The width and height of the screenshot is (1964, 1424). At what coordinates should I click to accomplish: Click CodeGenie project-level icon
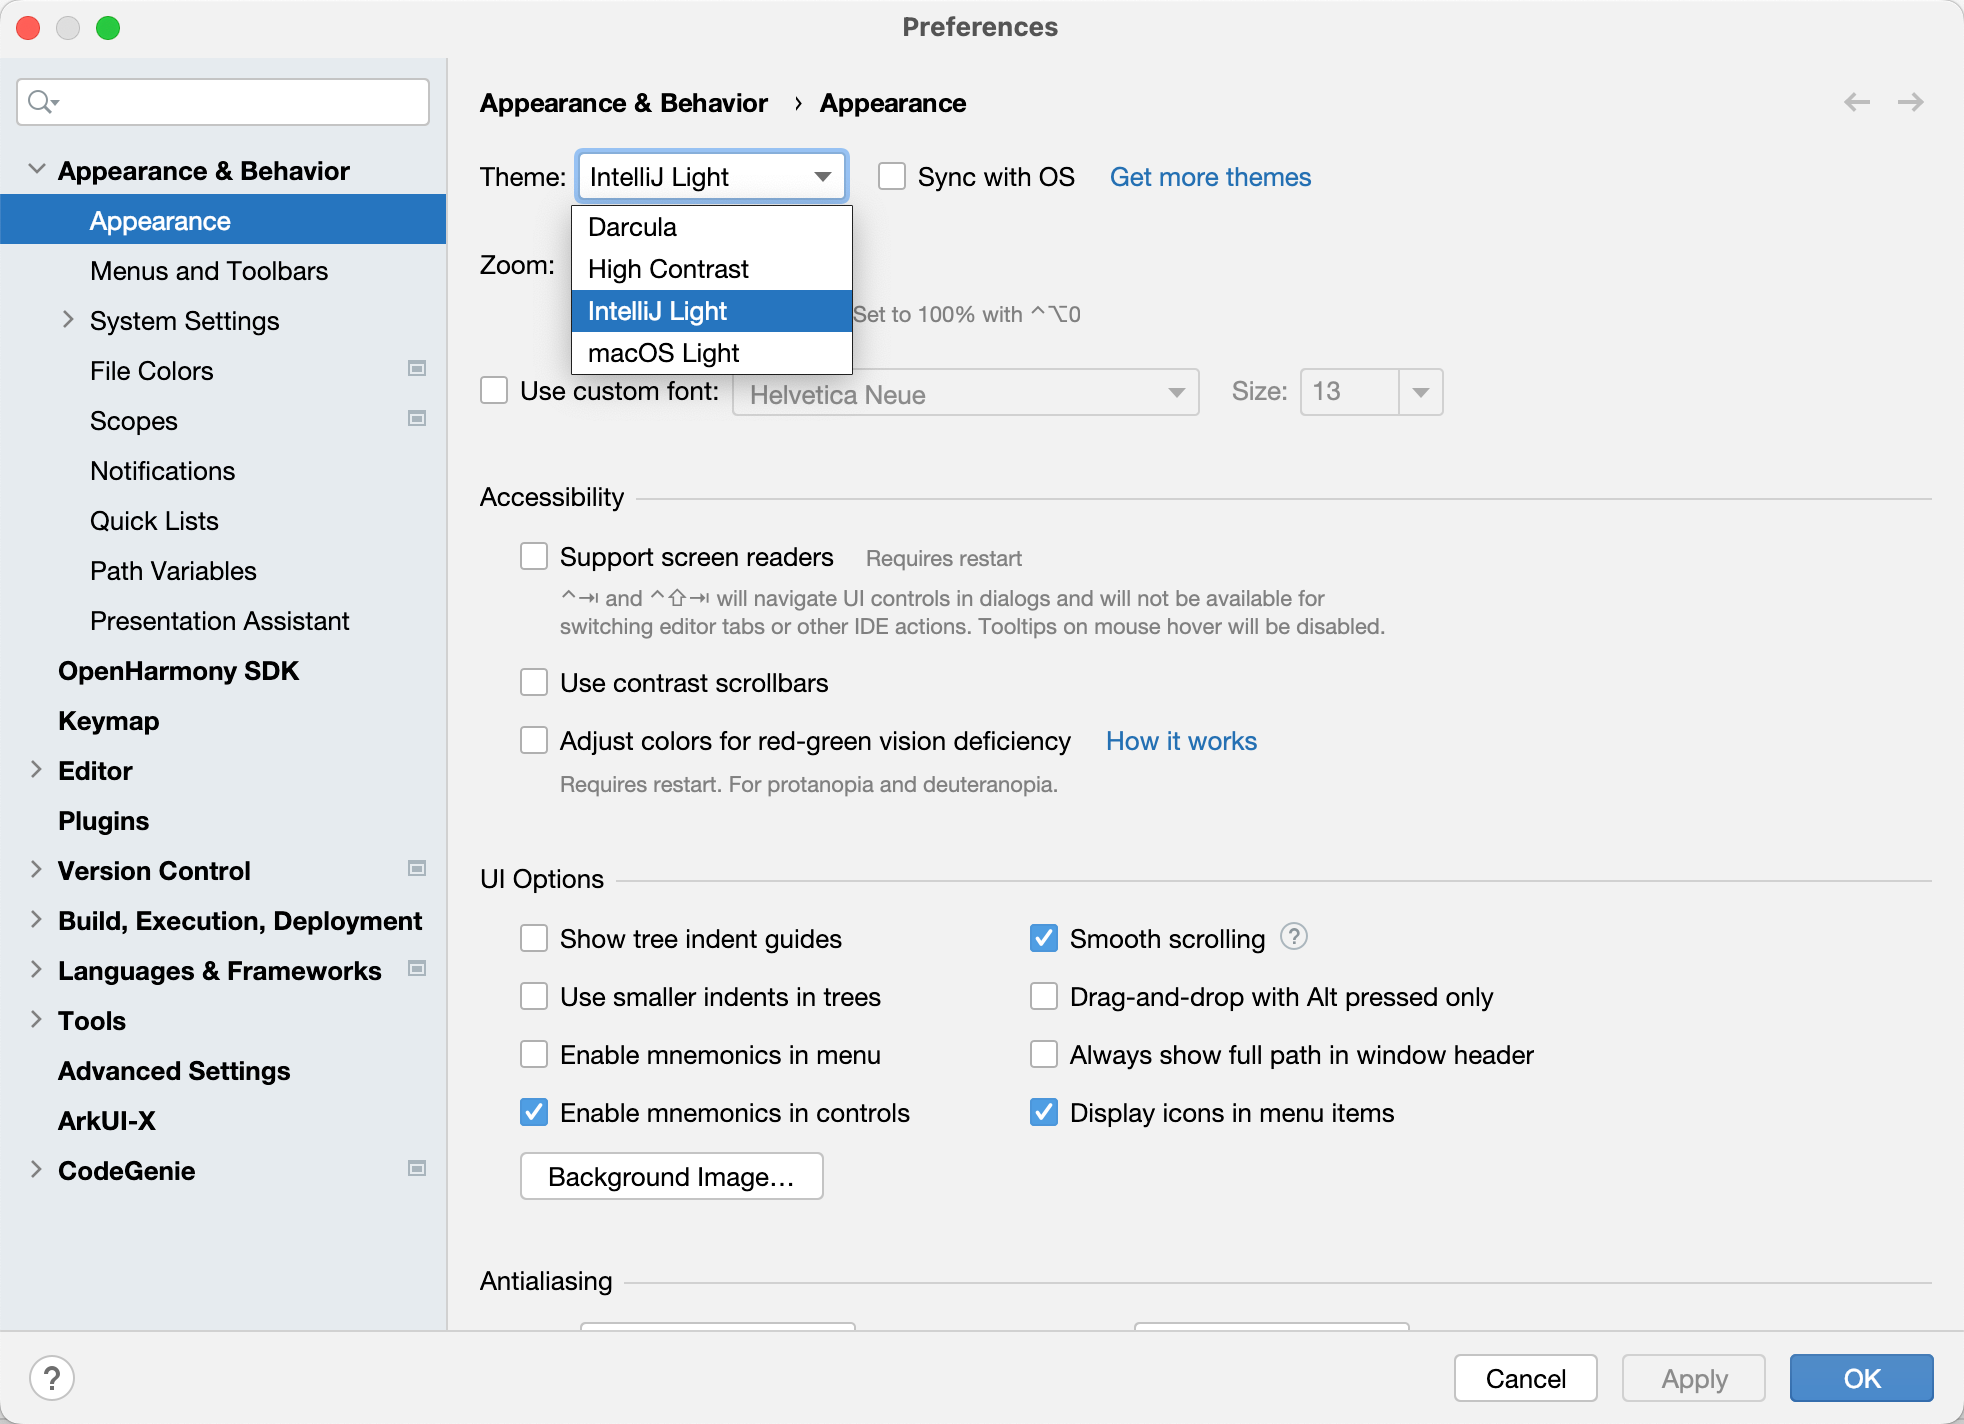[x=417, y=1168]
